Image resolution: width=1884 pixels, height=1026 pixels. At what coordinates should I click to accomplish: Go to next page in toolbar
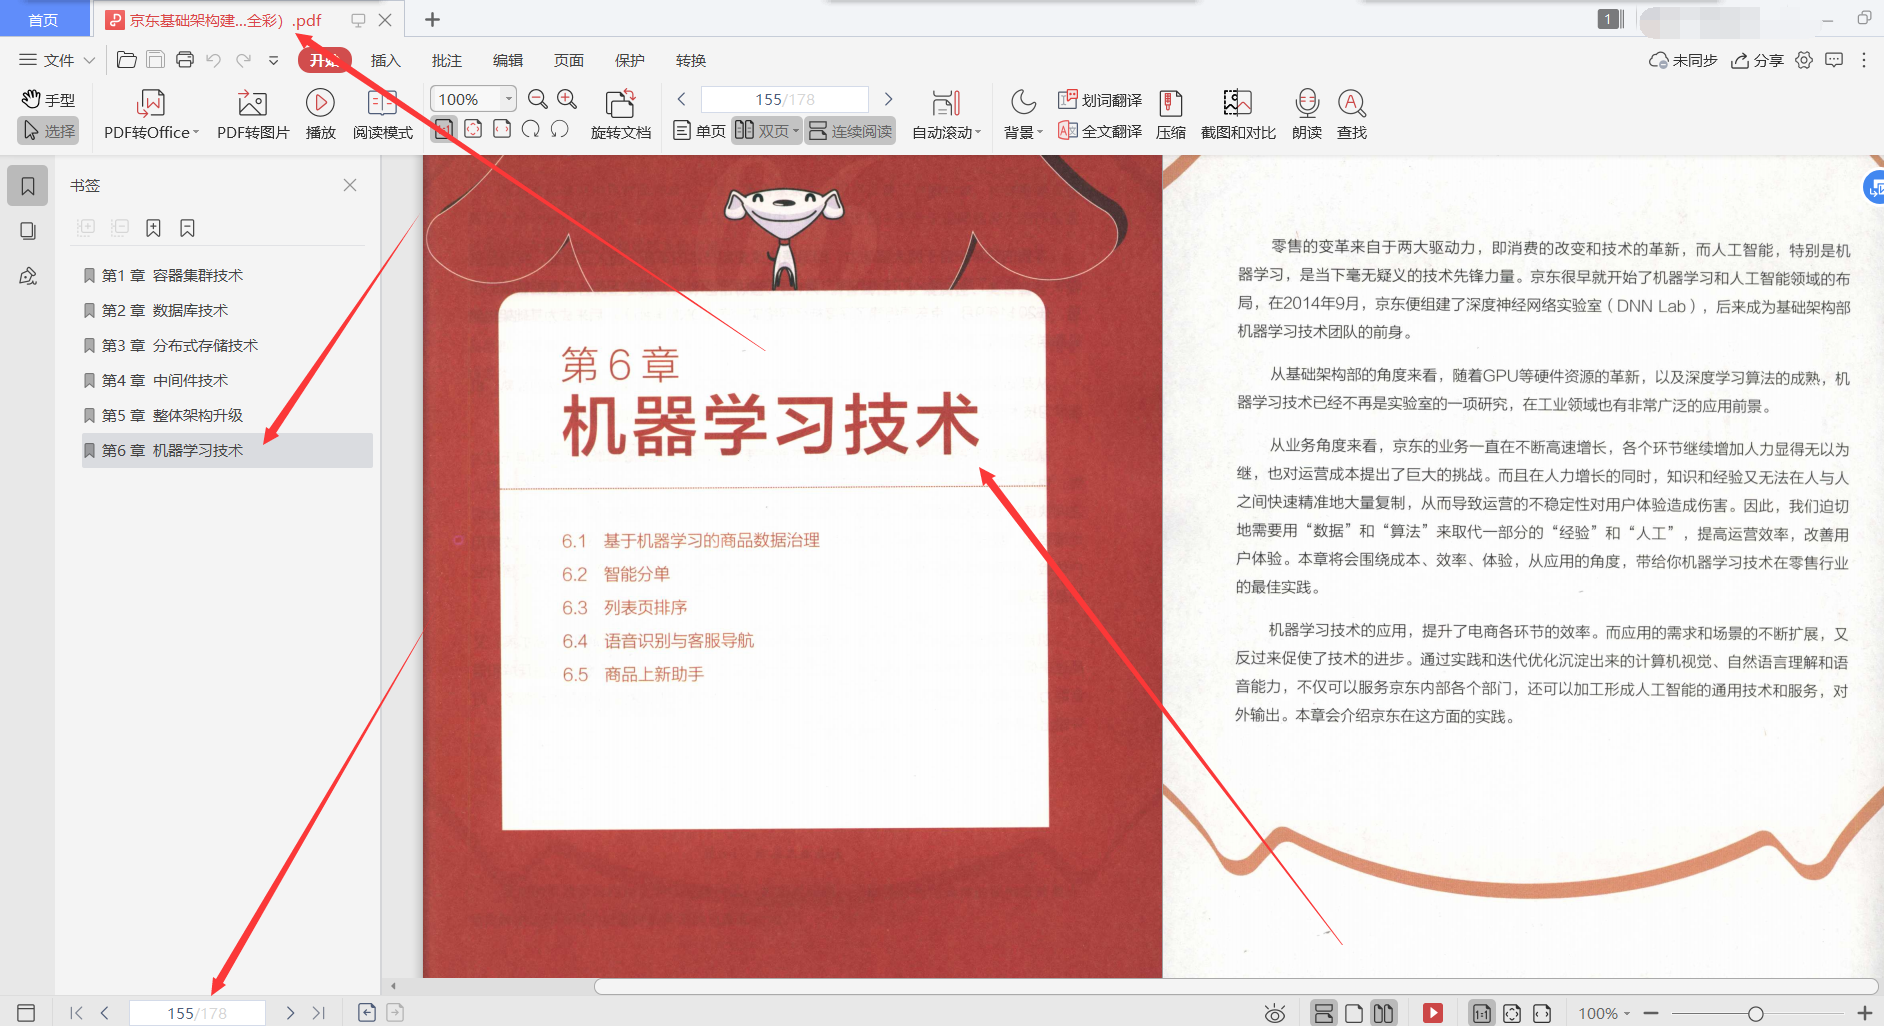point(888,99)
